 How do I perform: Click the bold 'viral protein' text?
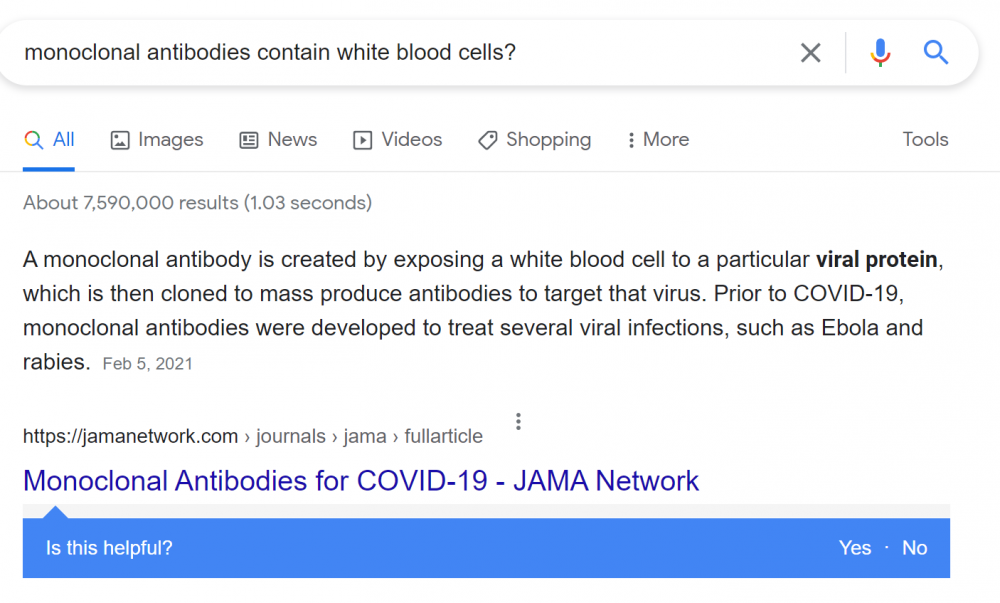876,260
